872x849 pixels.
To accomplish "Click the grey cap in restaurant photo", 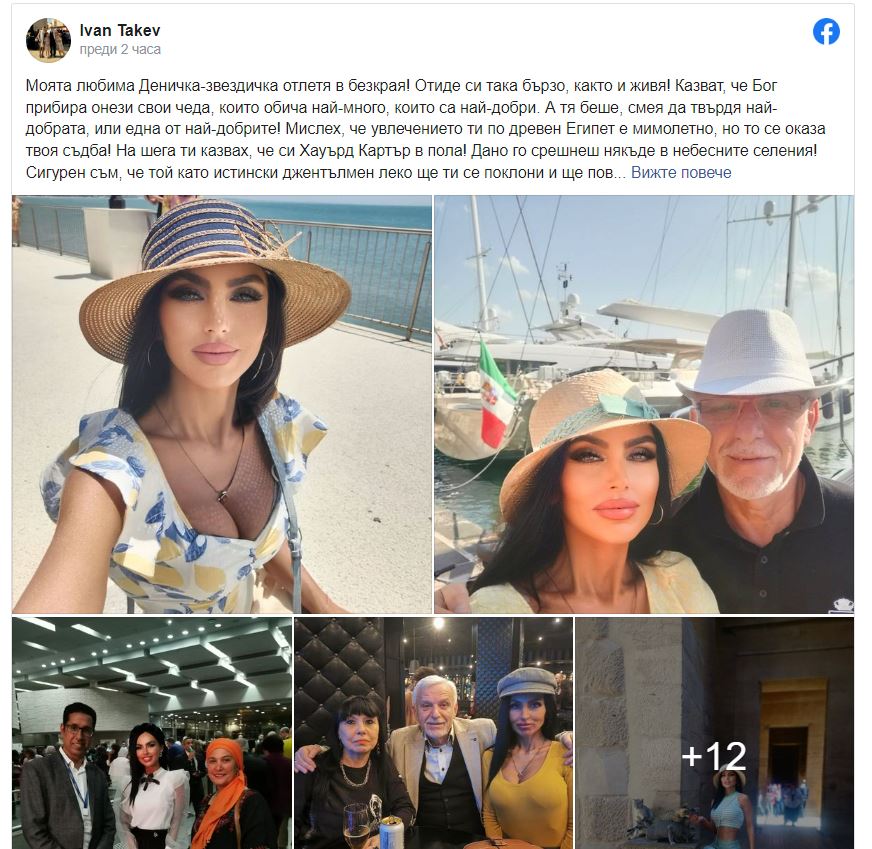I will point(526,682).
